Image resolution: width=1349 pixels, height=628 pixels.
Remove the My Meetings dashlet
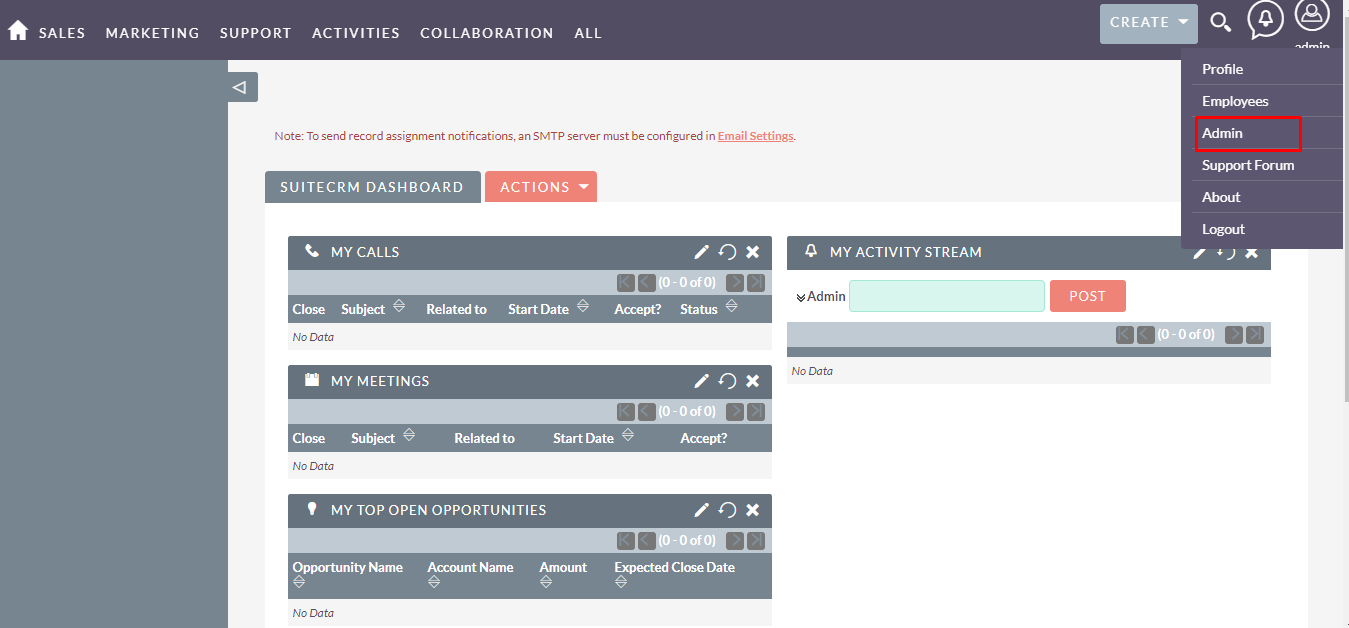pyautogui.click(x=753, y=381)
